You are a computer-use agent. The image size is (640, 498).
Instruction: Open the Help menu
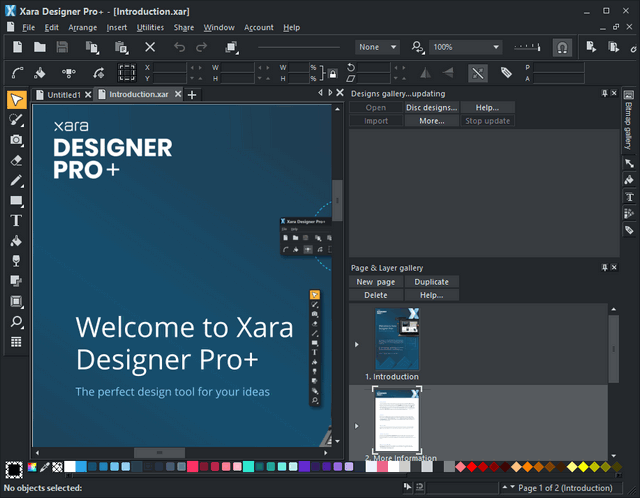tap(291, 27)
